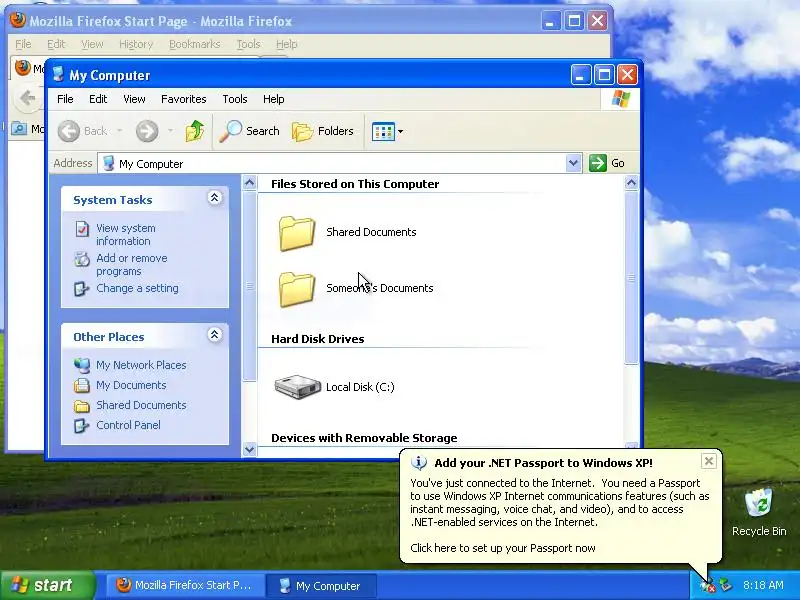Maximize the Firefox window
The image size is (800, 600).
coord(574,21)
